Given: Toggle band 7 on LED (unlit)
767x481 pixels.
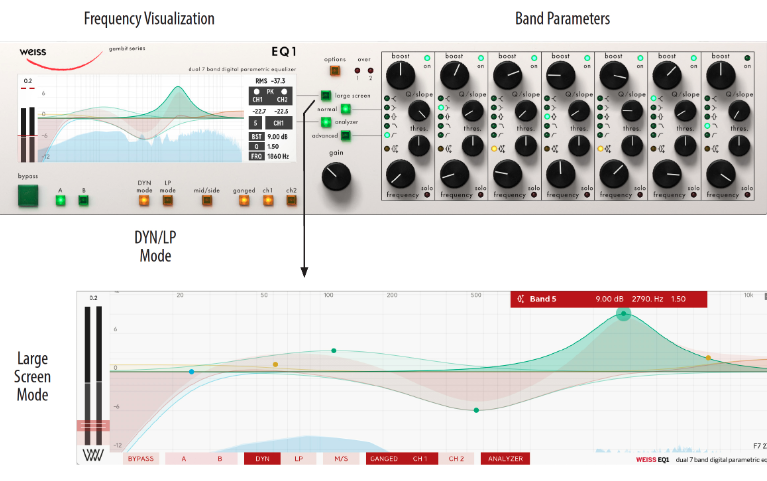Looking at the screenshot, I should [747, 58].
